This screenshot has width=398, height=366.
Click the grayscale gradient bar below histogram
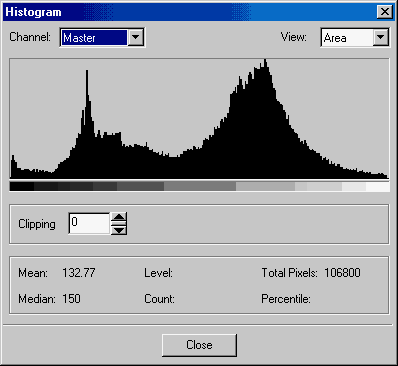coord(199,186)
